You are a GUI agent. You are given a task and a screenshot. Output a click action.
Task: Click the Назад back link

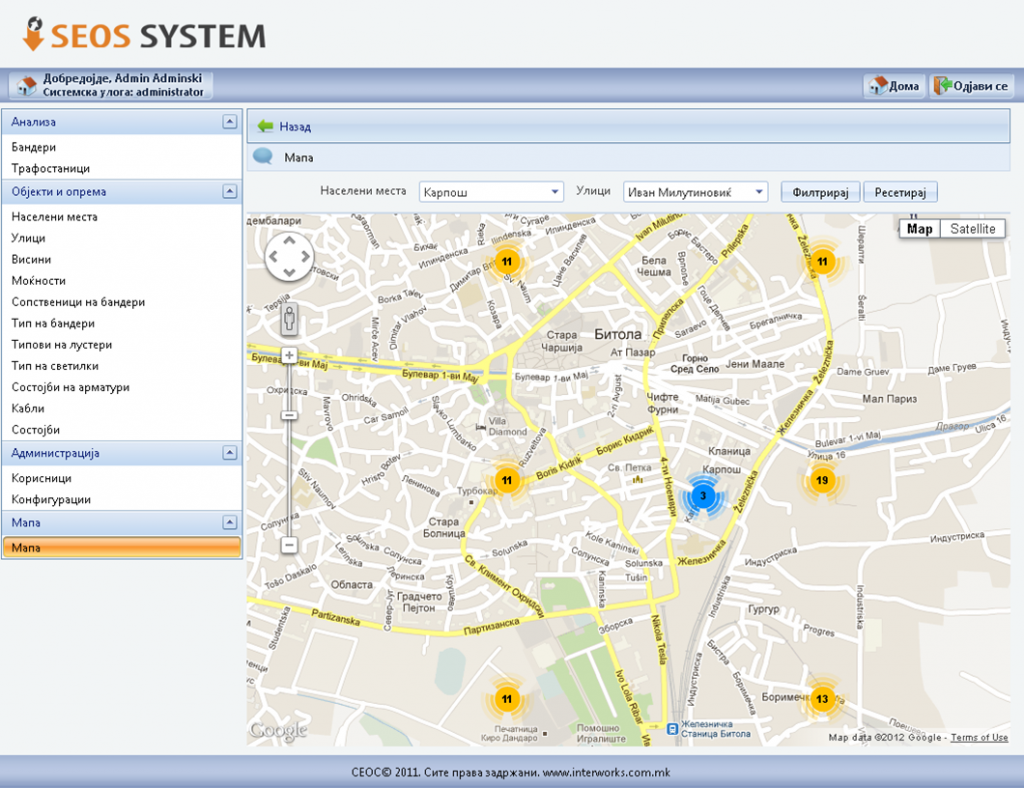295,127
